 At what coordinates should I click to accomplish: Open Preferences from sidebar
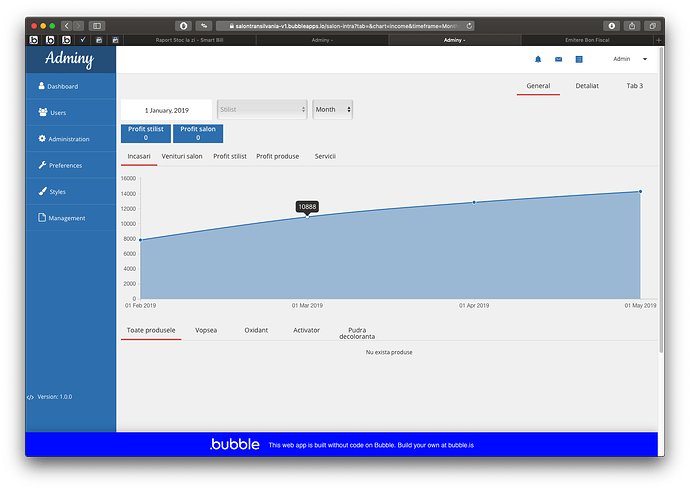click(70, 165)
